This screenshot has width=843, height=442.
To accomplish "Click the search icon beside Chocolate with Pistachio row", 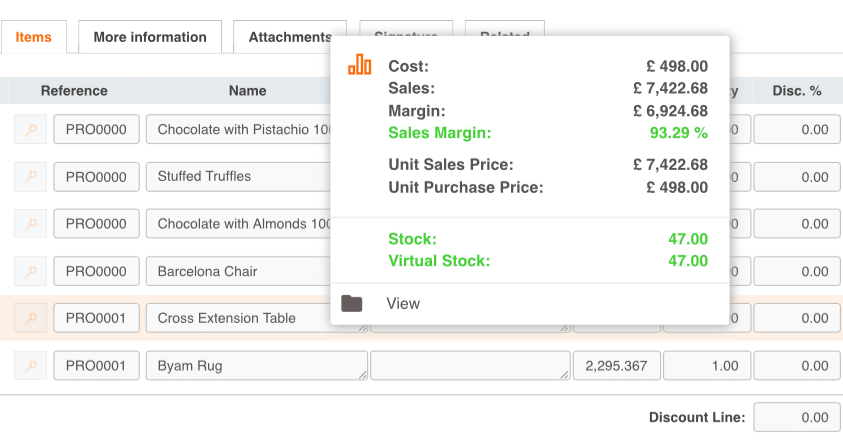I will point(30,130).
